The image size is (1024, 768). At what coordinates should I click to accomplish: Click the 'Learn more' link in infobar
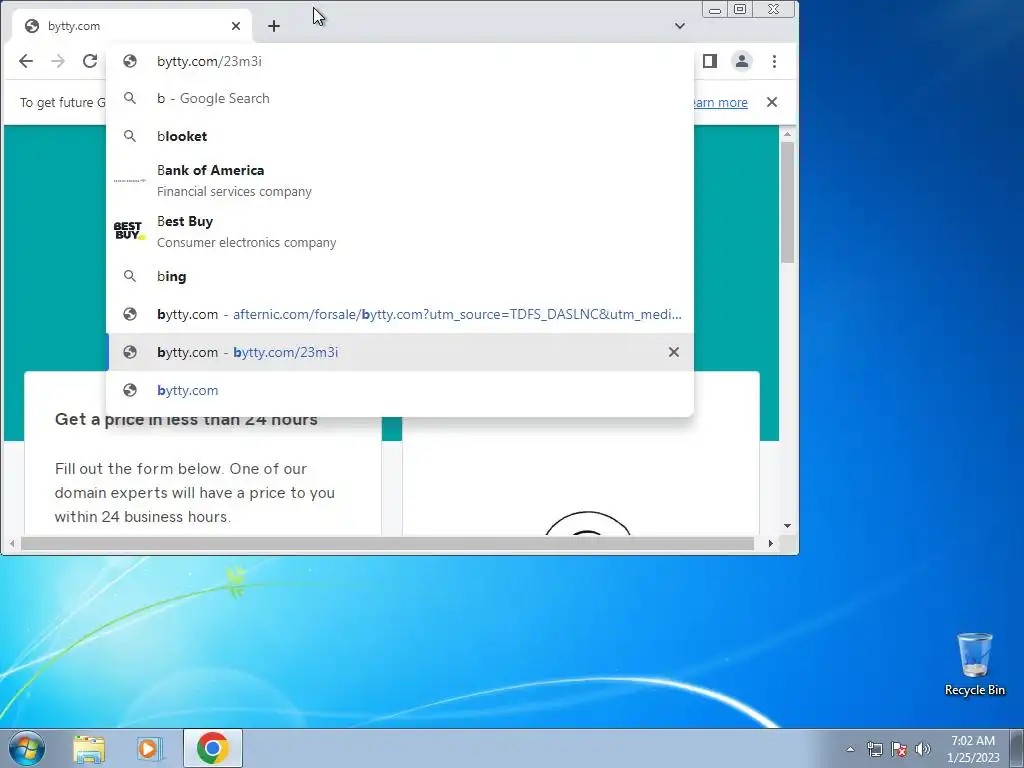tap(720, 103)
